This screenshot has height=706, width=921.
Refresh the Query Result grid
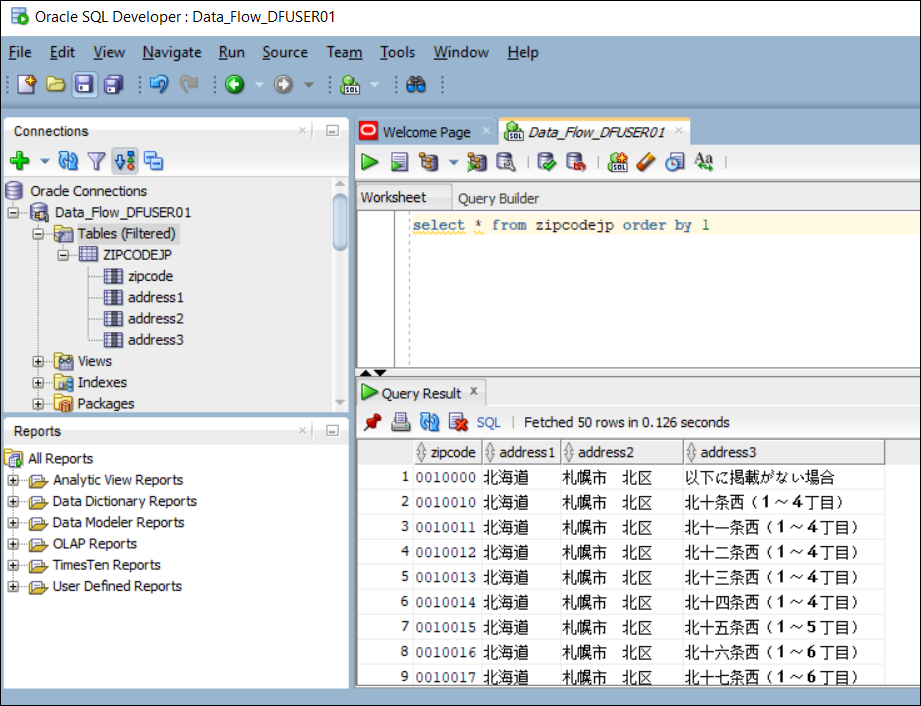click(429, 422)
